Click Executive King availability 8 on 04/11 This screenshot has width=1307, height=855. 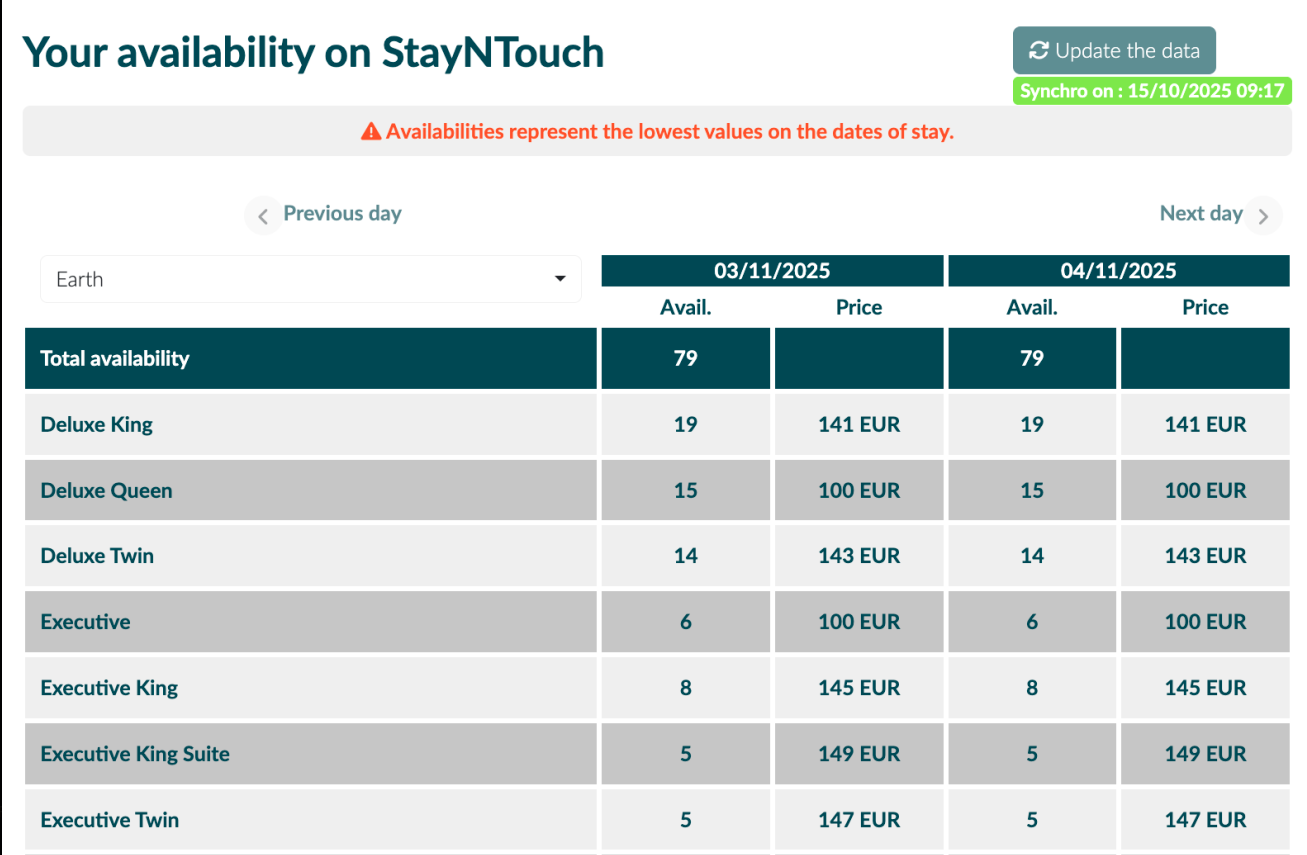[x=1032, y=688]
